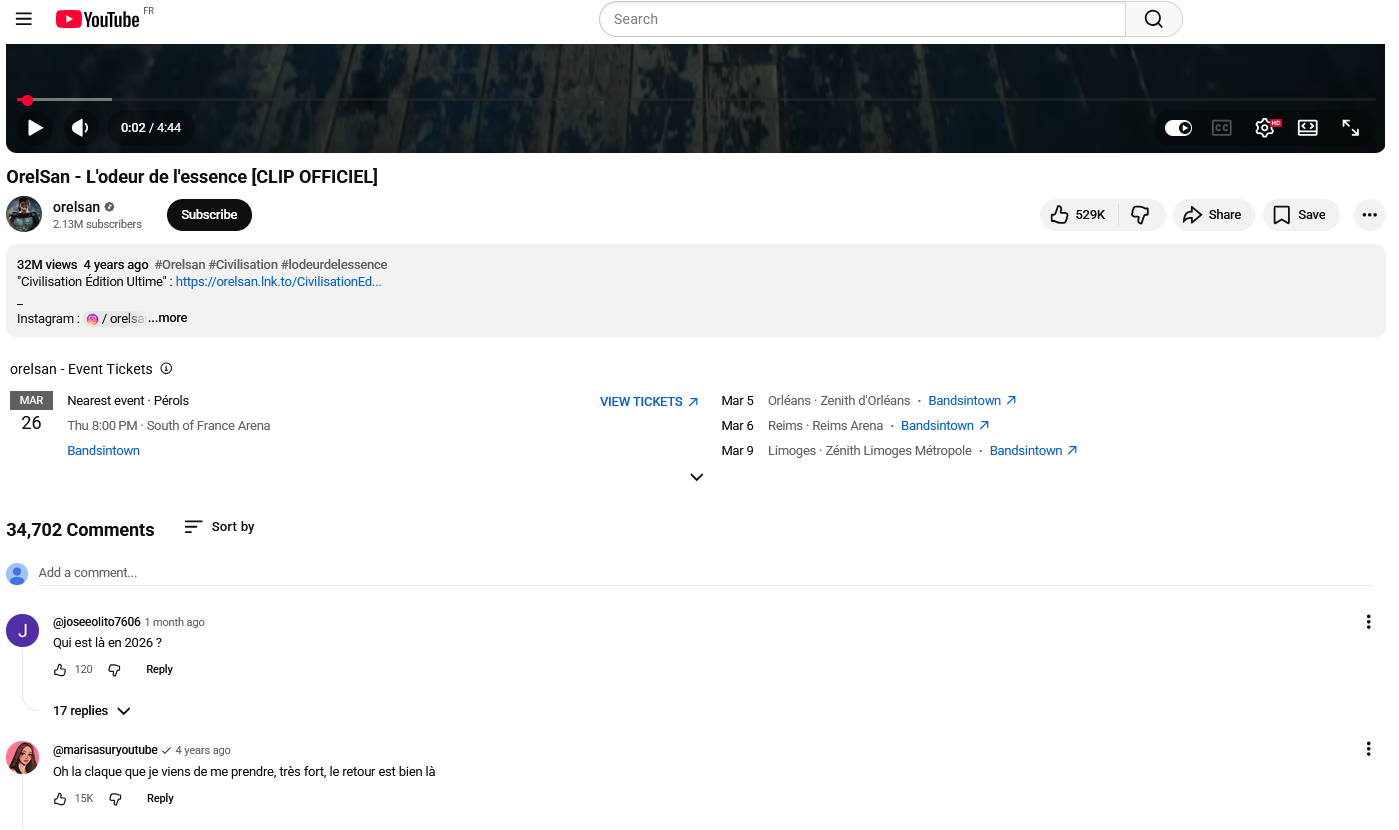Toggle the autoplay switch
Viewport: 1399px width, 830px height.
pyautogui.click(x=1178, y=128)
